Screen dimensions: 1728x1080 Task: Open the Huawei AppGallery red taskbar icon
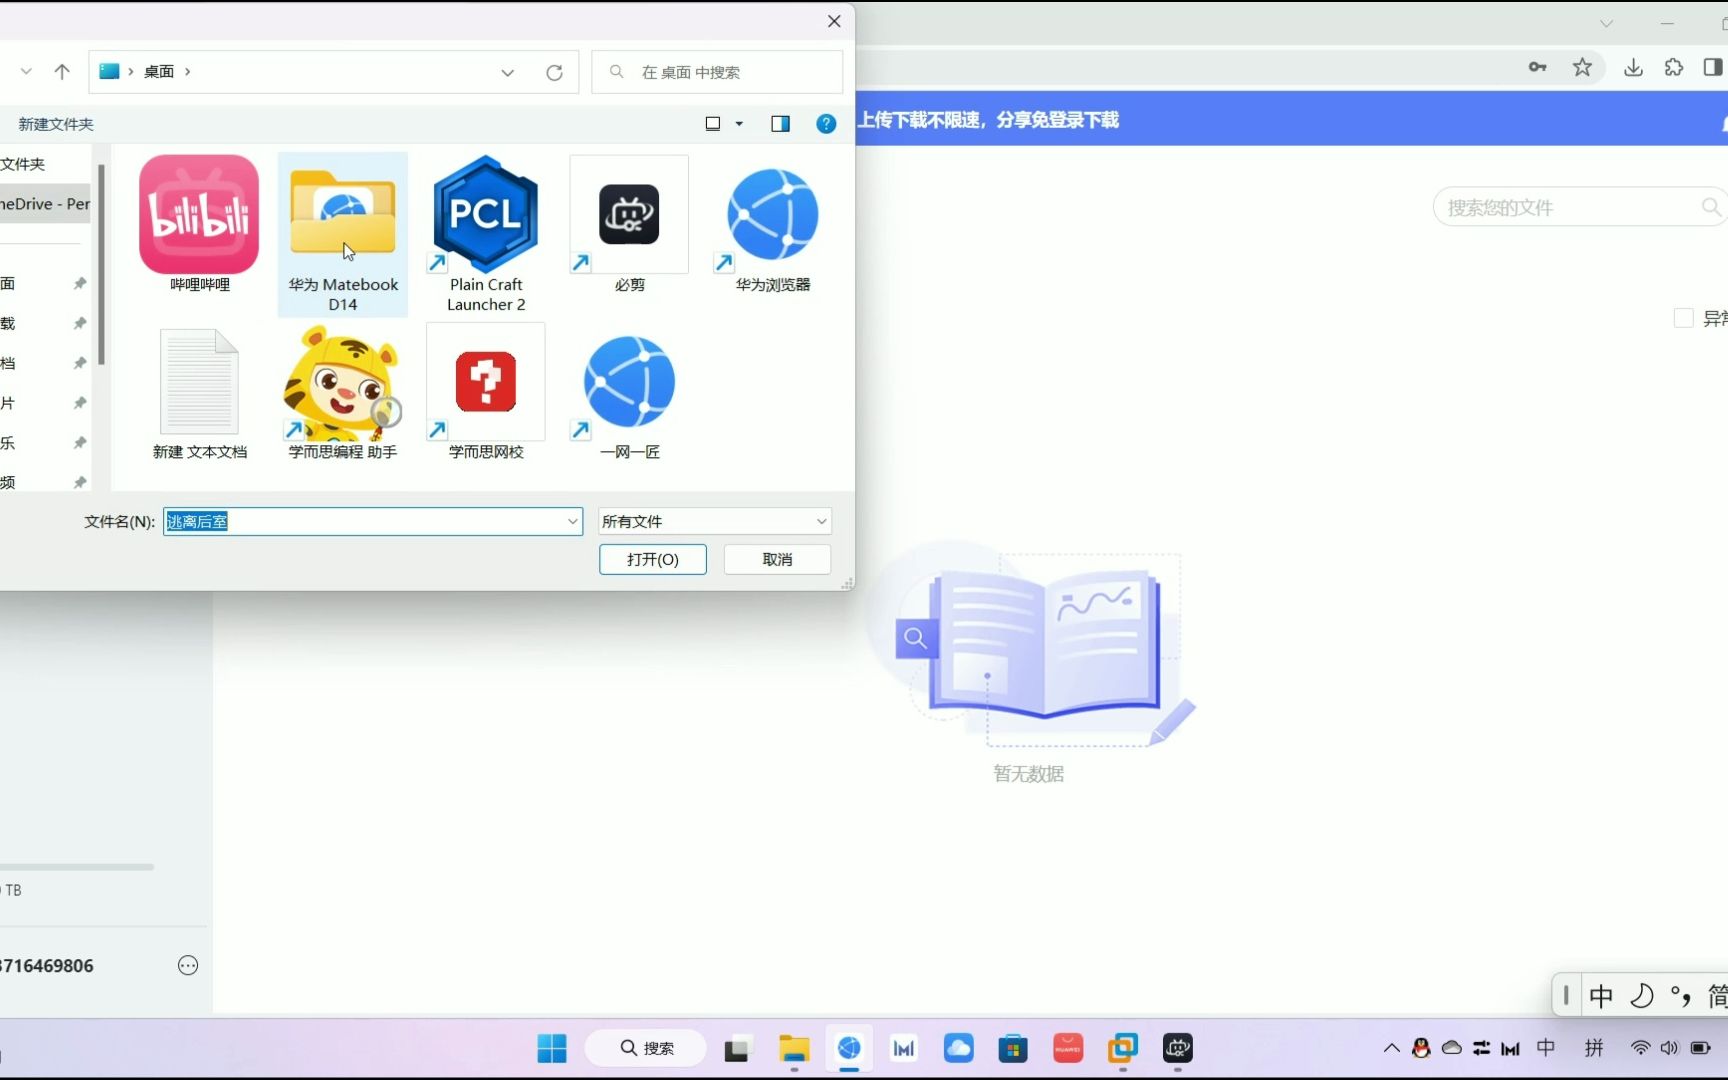(1068, 1048)
